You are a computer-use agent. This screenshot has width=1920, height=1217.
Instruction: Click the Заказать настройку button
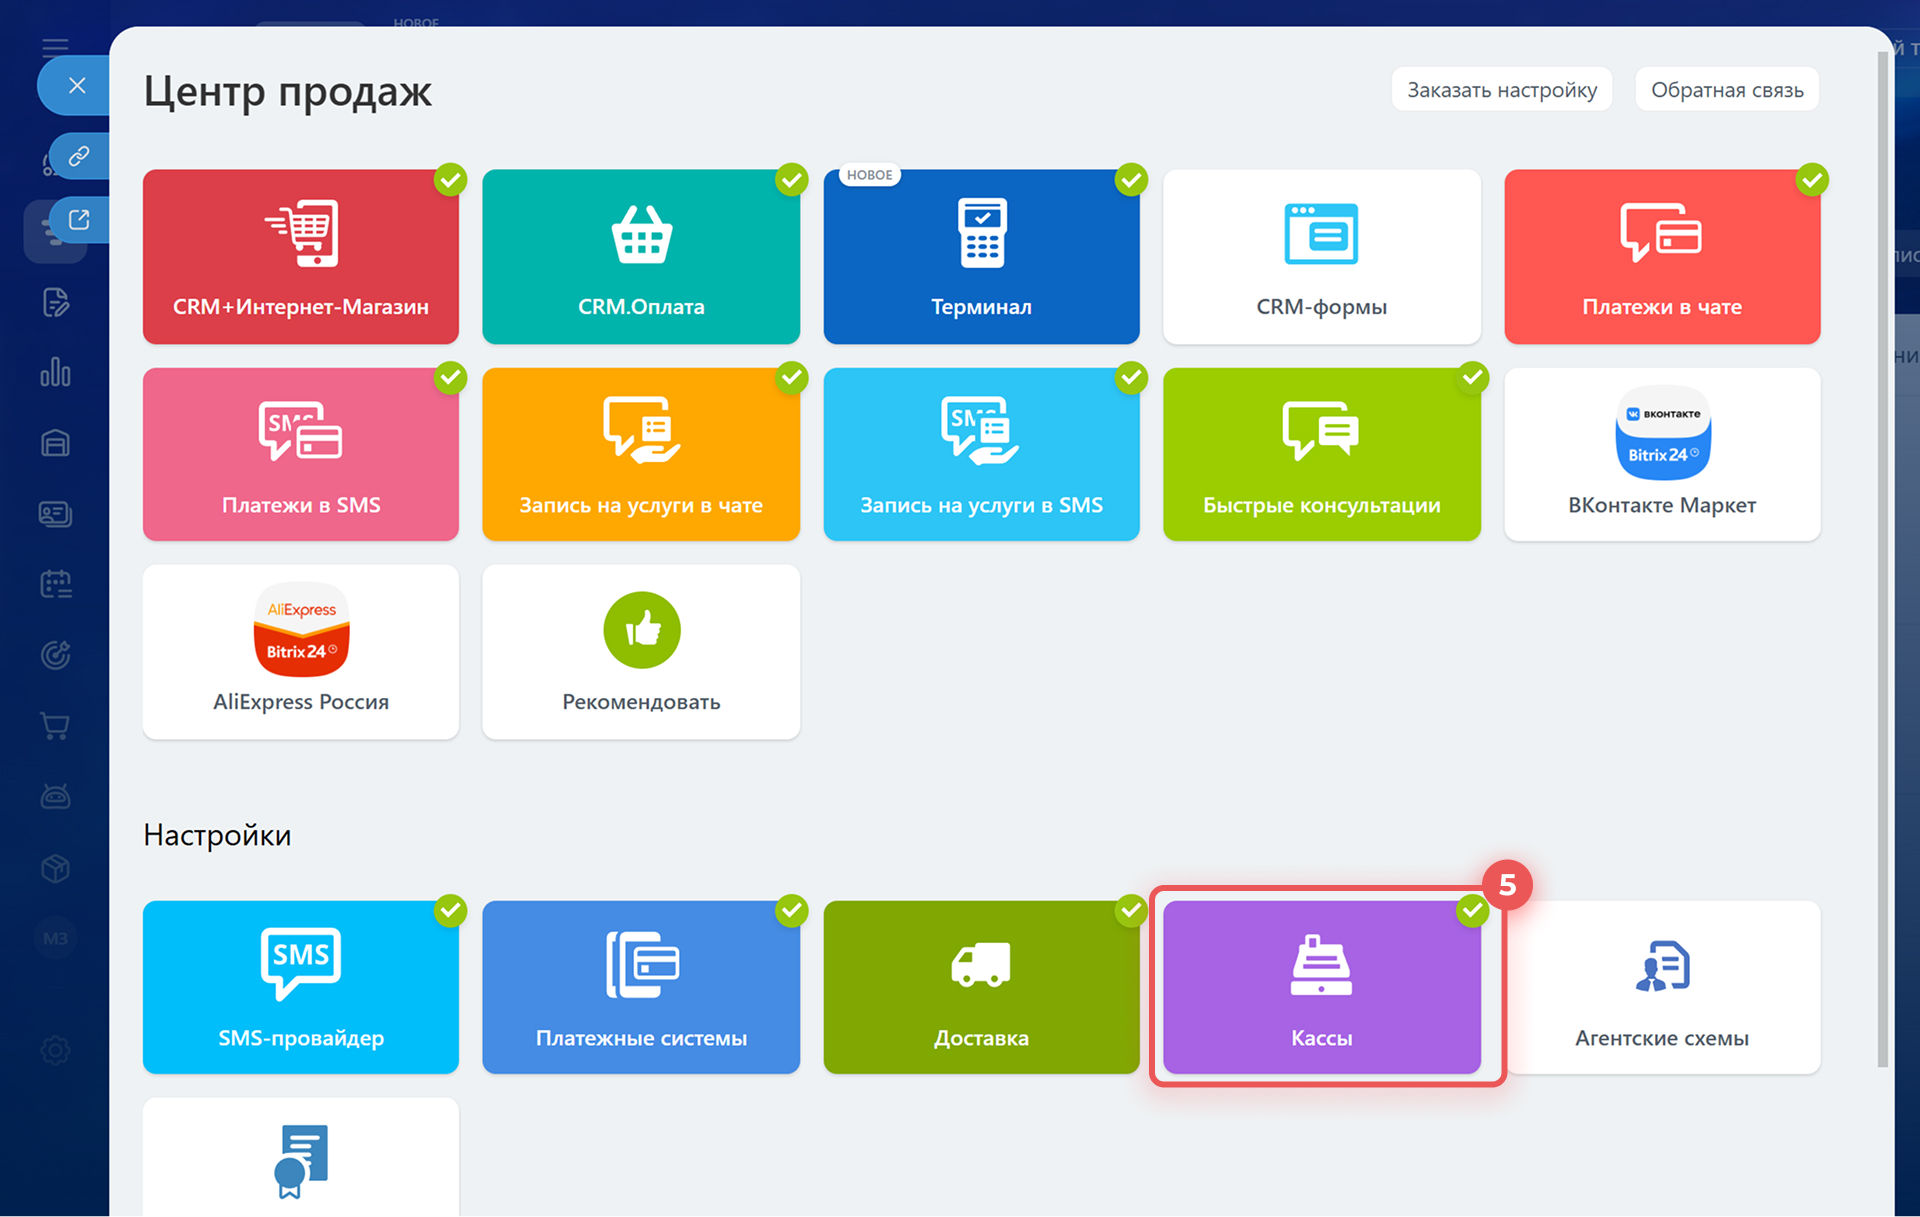(1501, 90)
